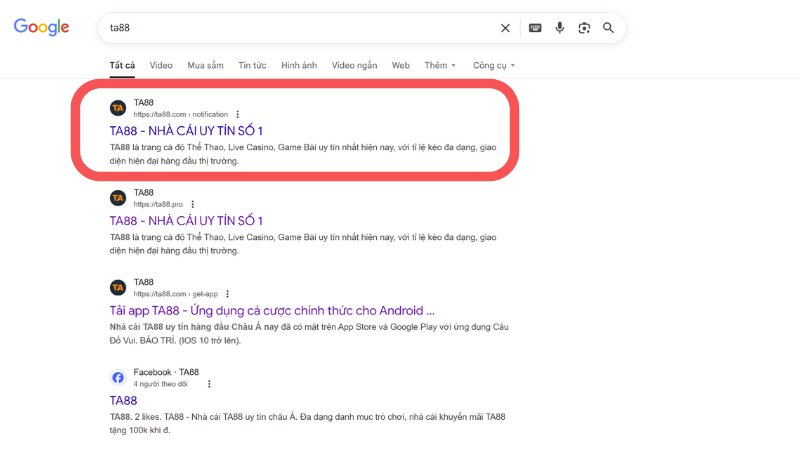The height and width of the screenshot is (450, 800).
Task: Open the Facebook TA88 result title
Action: (123, 401)
